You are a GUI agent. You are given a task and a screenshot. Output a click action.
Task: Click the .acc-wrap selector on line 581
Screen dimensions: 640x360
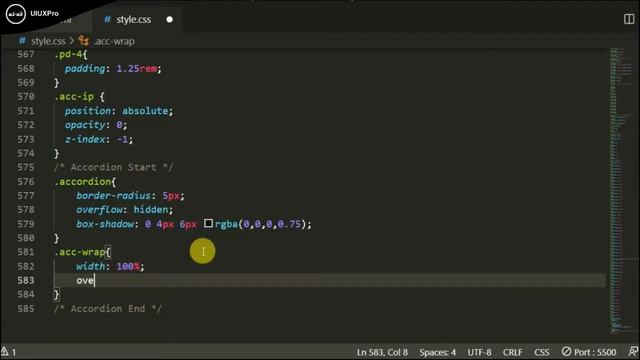[x=80, y=252]
